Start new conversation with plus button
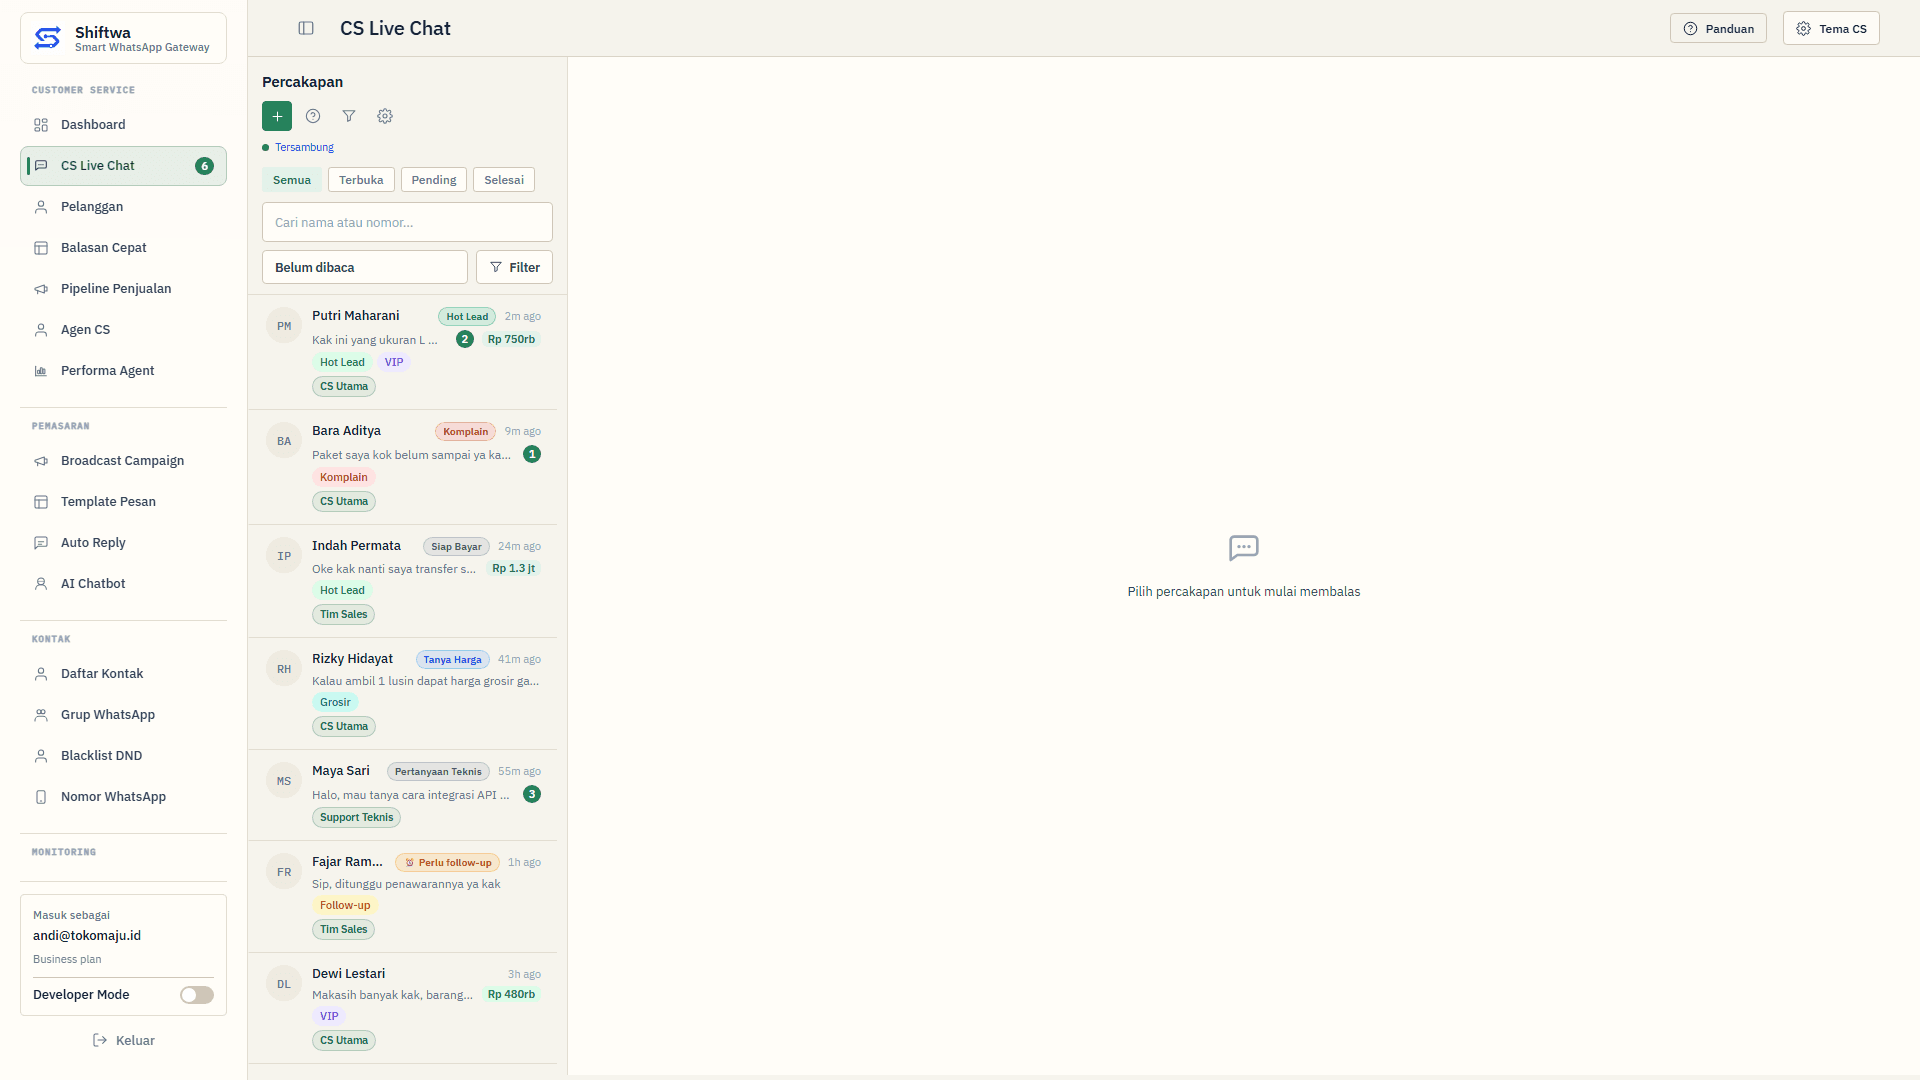This screenshot has height=1080, width=1920. [x=277, y=116]
